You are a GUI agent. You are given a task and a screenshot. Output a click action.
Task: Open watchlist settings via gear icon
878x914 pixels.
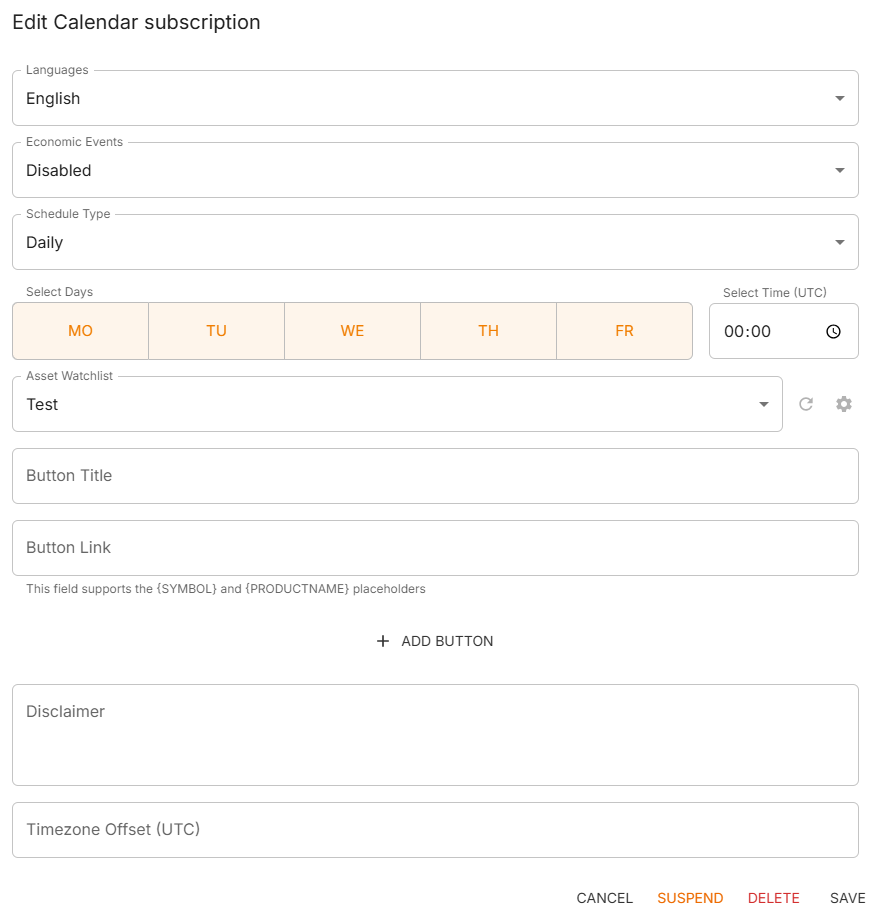[843, 404]
